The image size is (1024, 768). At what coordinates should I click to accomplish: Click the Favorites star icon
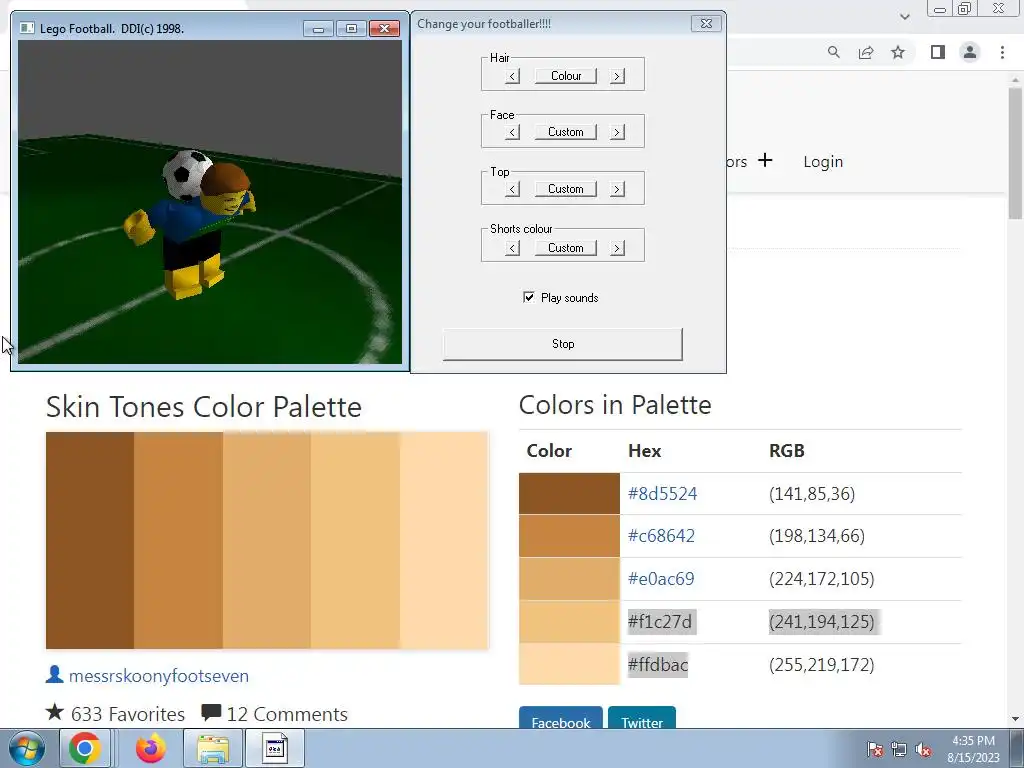55,712
